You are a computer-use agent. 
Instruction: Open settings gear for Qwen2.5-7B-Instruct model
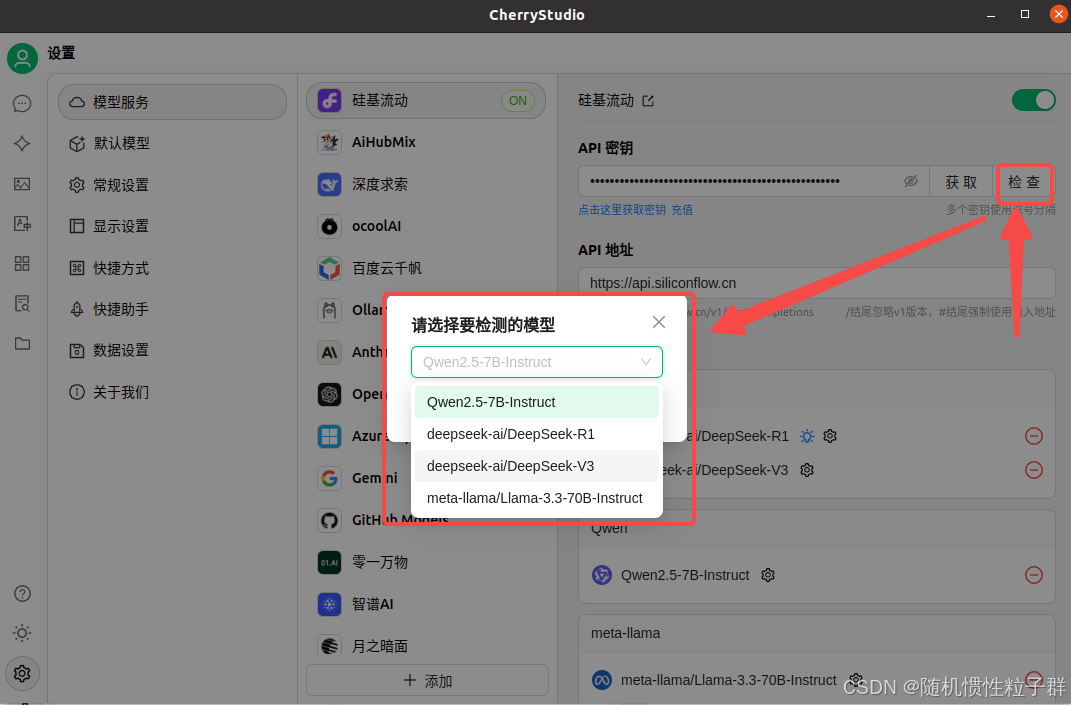click(x=768, y=575)
